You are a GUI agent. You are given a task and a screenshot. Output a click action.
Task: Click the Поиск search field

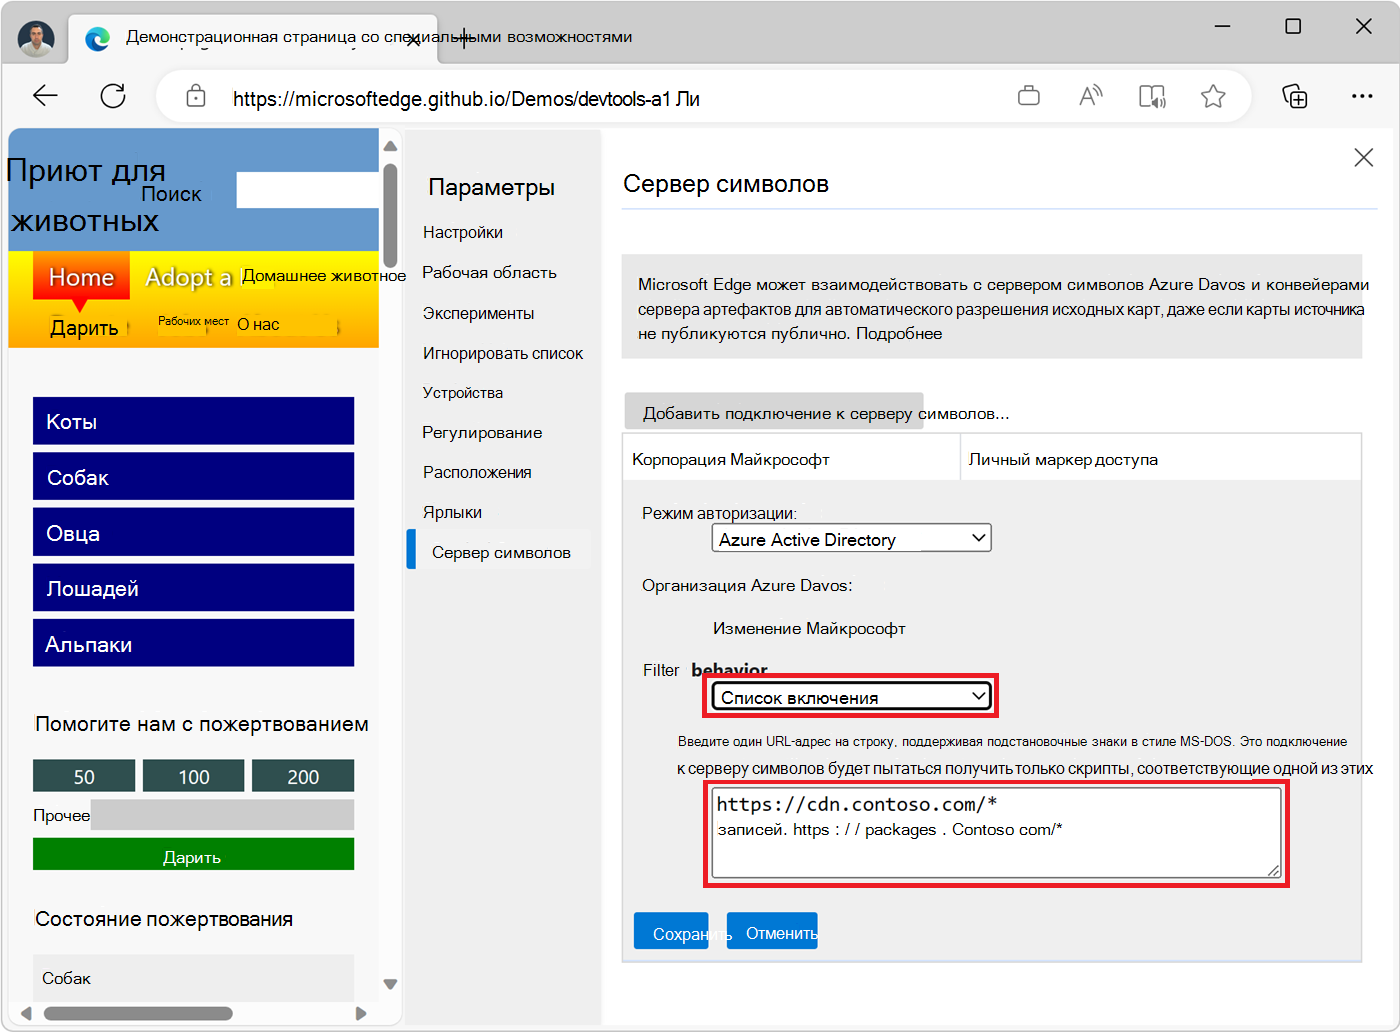point(308,190)
